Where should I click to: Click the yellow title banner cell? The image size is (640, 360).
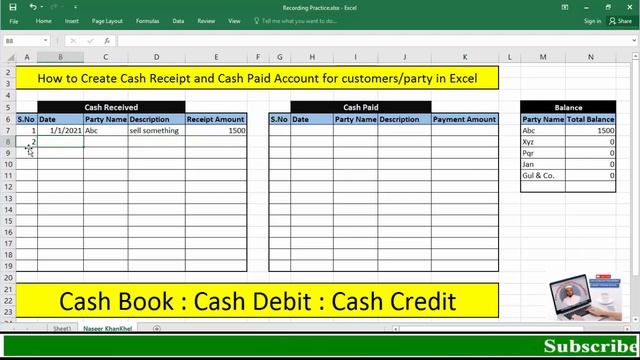[x=257, y=78]
